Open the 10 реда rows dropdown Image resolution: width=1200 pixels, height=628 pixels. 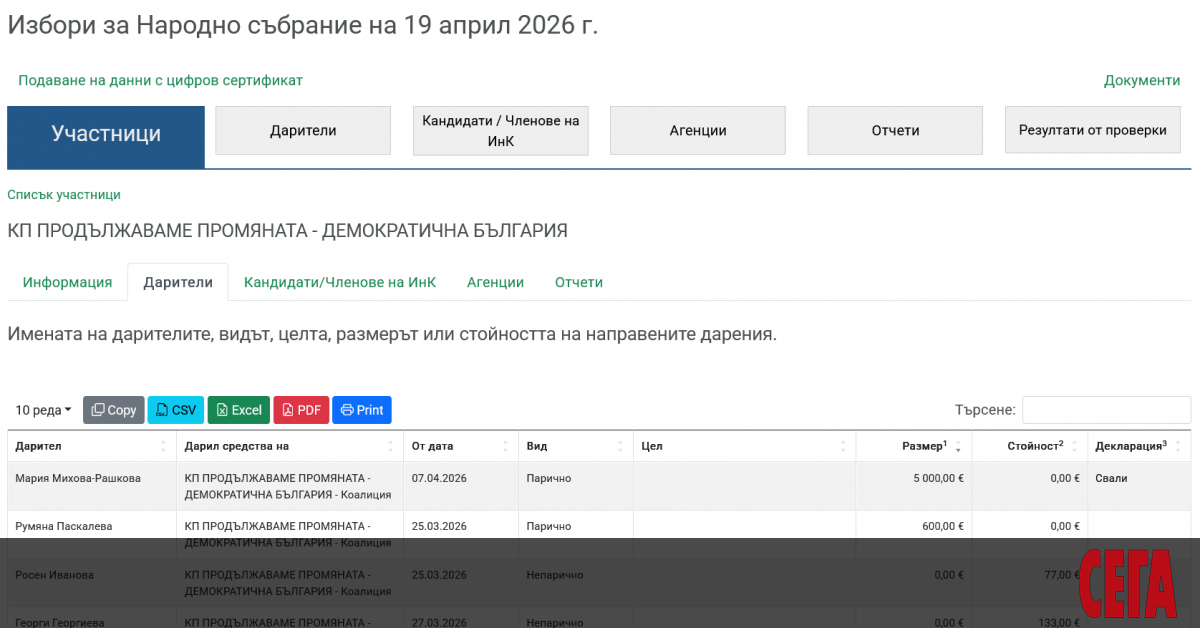tap(43, 410)
